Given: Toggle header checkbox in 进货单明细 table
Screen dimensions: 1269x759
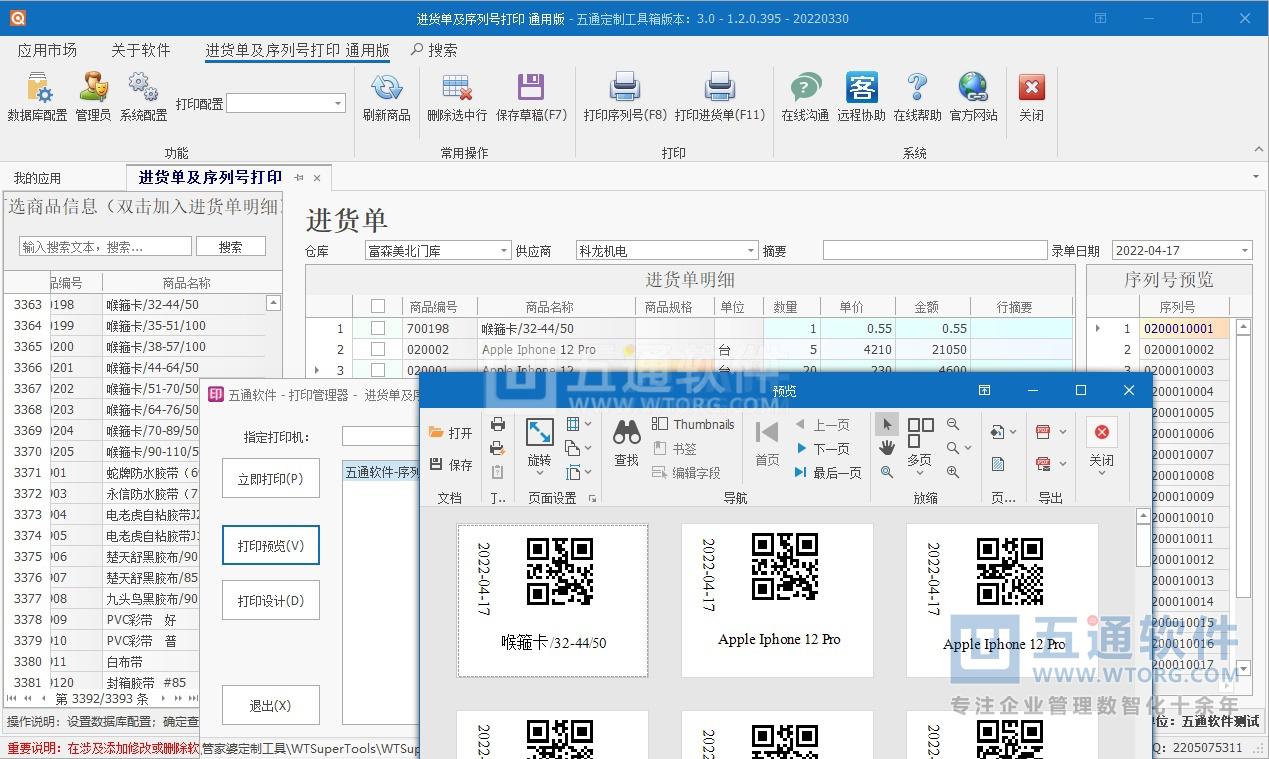Looking at the screenshot, I should [x=378, y=306].
